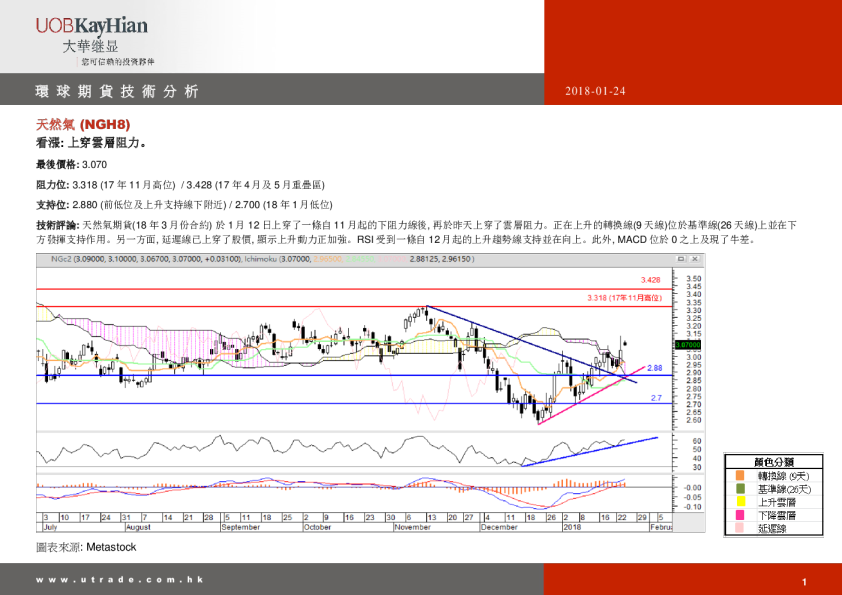Click the 3.318 resistance level label
Screen dimensions: 842x595
(624, 298)
